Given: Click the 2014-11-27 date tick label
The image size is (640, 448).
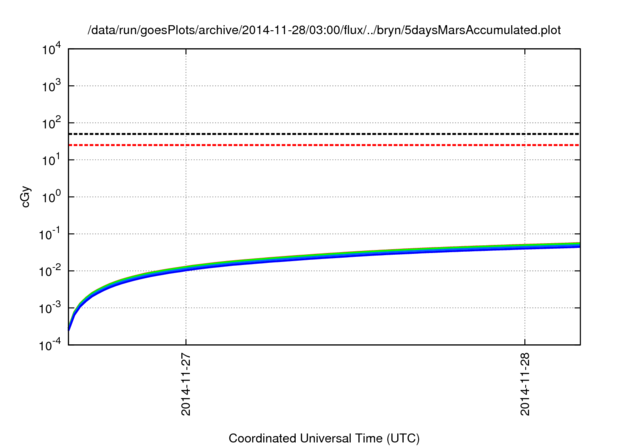Looking at the screenshot, I should pyautogui.click(x=186, y=384).
